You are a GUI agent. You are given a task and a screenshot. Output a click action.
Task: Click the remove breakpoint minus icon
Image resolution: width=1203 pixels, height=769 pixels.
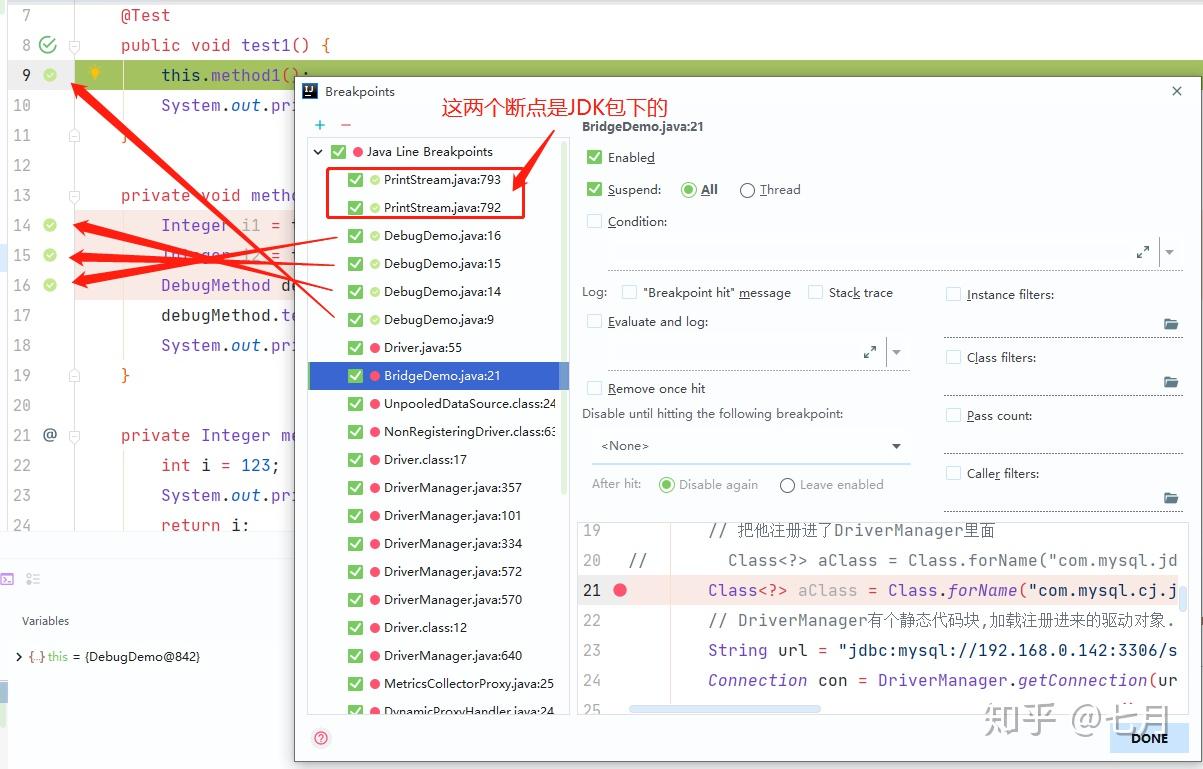coord(346,125)
